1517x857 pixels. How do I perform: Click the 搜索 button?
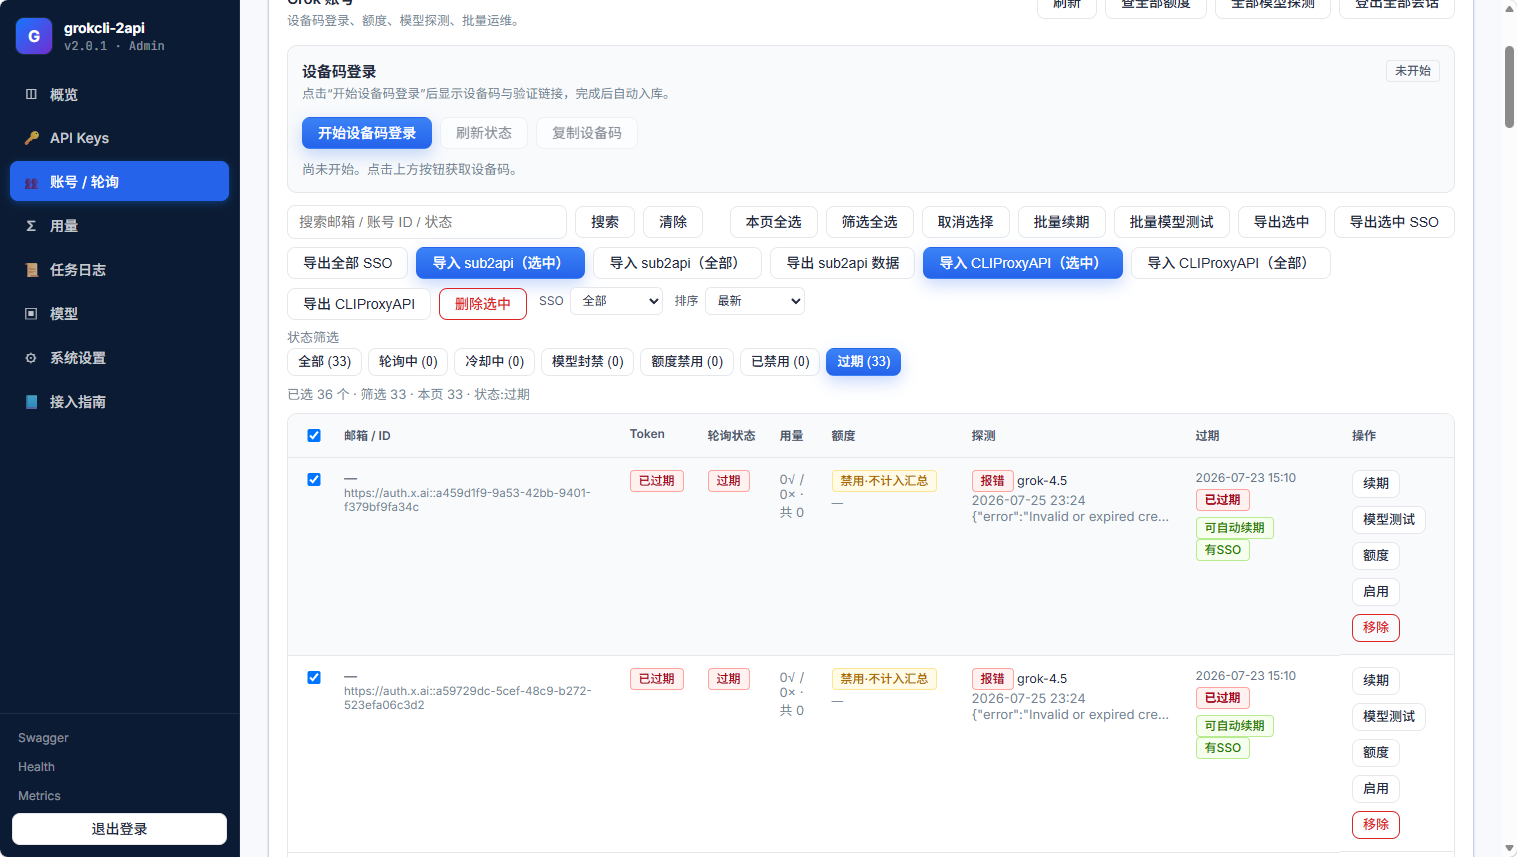tap(605, 222)
